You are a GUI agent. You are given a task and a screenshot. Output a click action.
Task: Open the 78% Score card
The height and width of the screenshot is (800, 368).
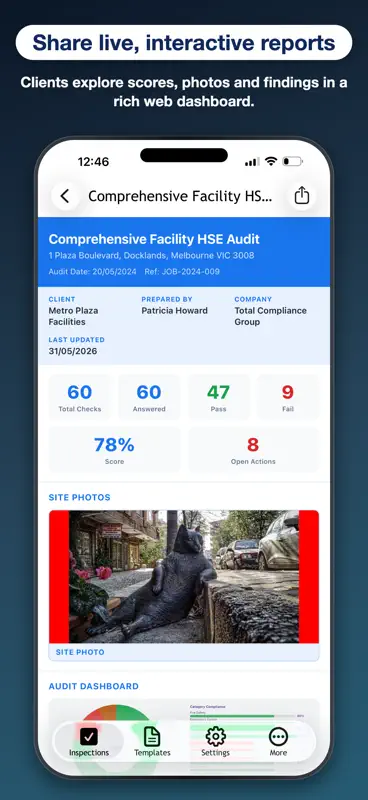pyautogui.click(x=114, y=450)
